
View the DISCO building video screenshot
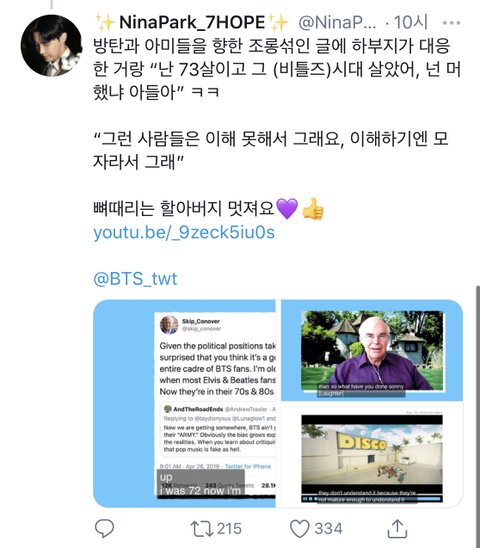[372, 457]
